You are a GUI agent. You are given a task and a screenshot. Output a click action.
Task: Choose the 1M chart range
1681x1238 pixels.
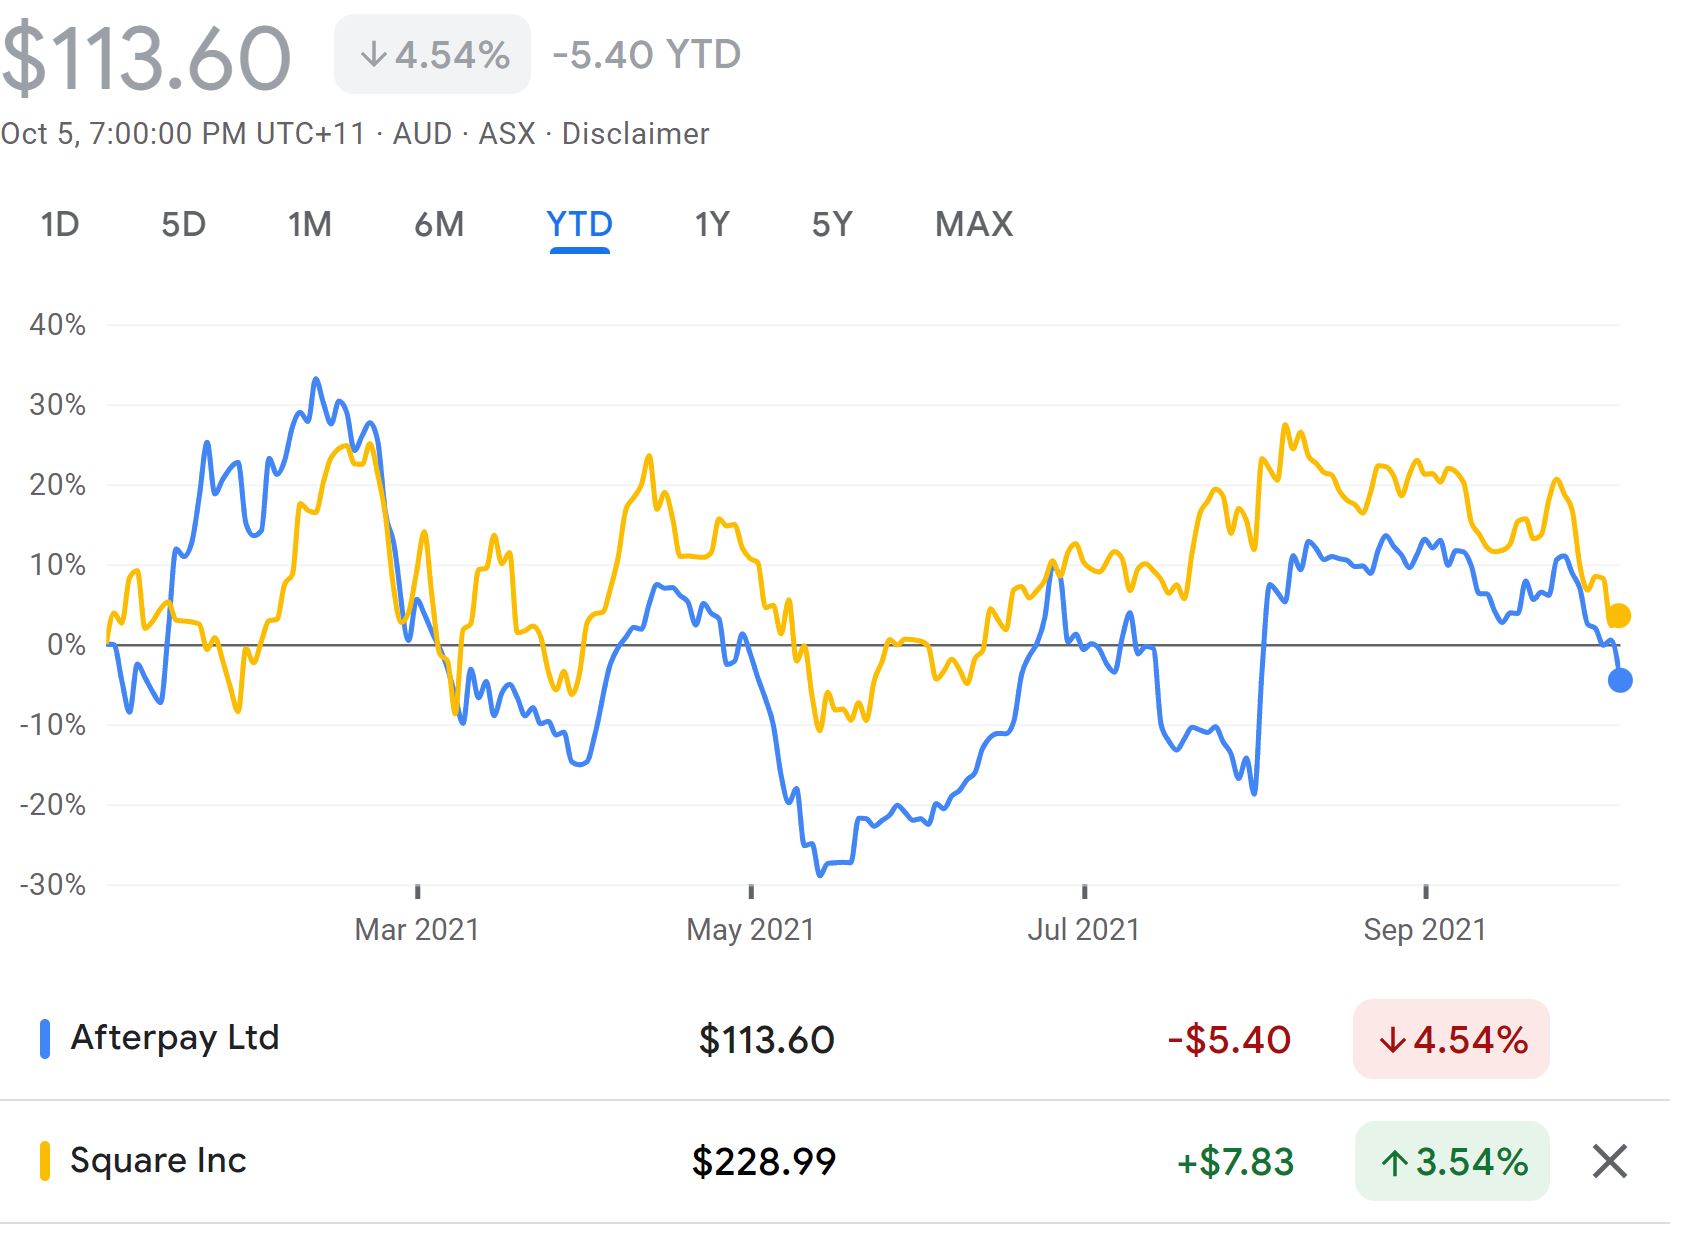pos(310,224)
